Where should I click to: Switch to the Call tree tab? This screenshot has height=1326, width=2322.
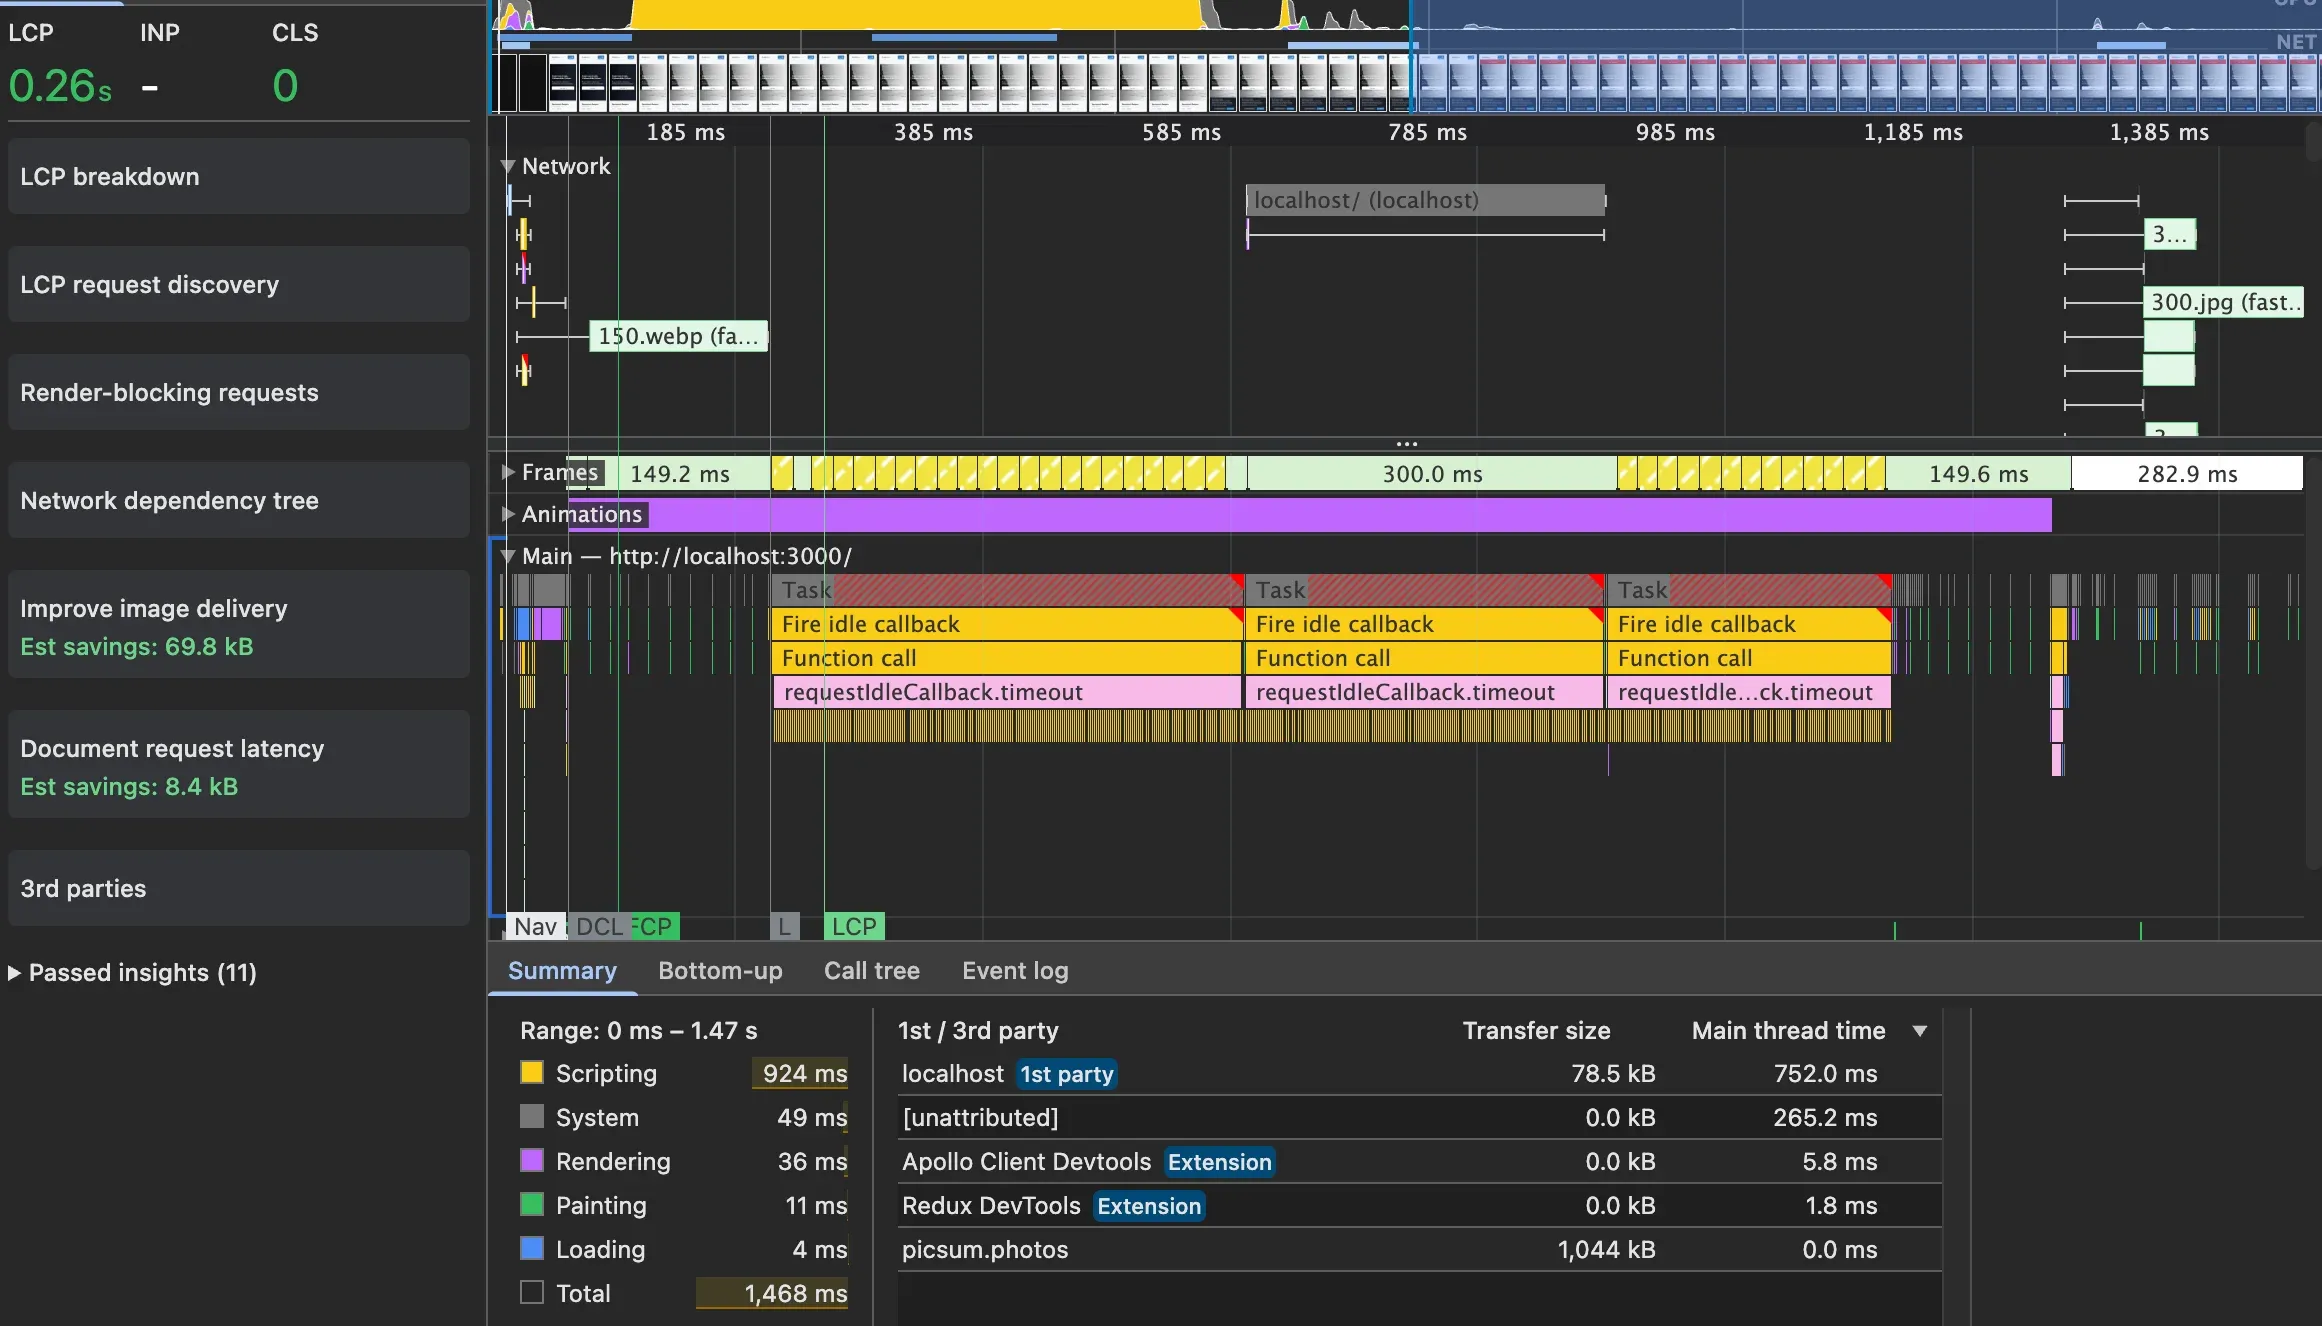(871, 970)
